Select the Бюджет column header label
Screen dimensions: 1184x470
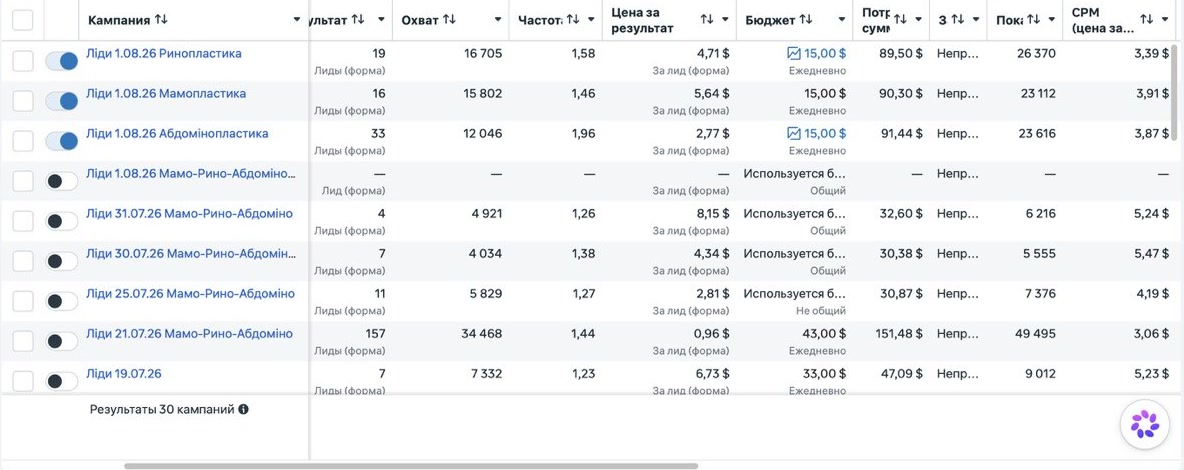[x=770, y=20]
